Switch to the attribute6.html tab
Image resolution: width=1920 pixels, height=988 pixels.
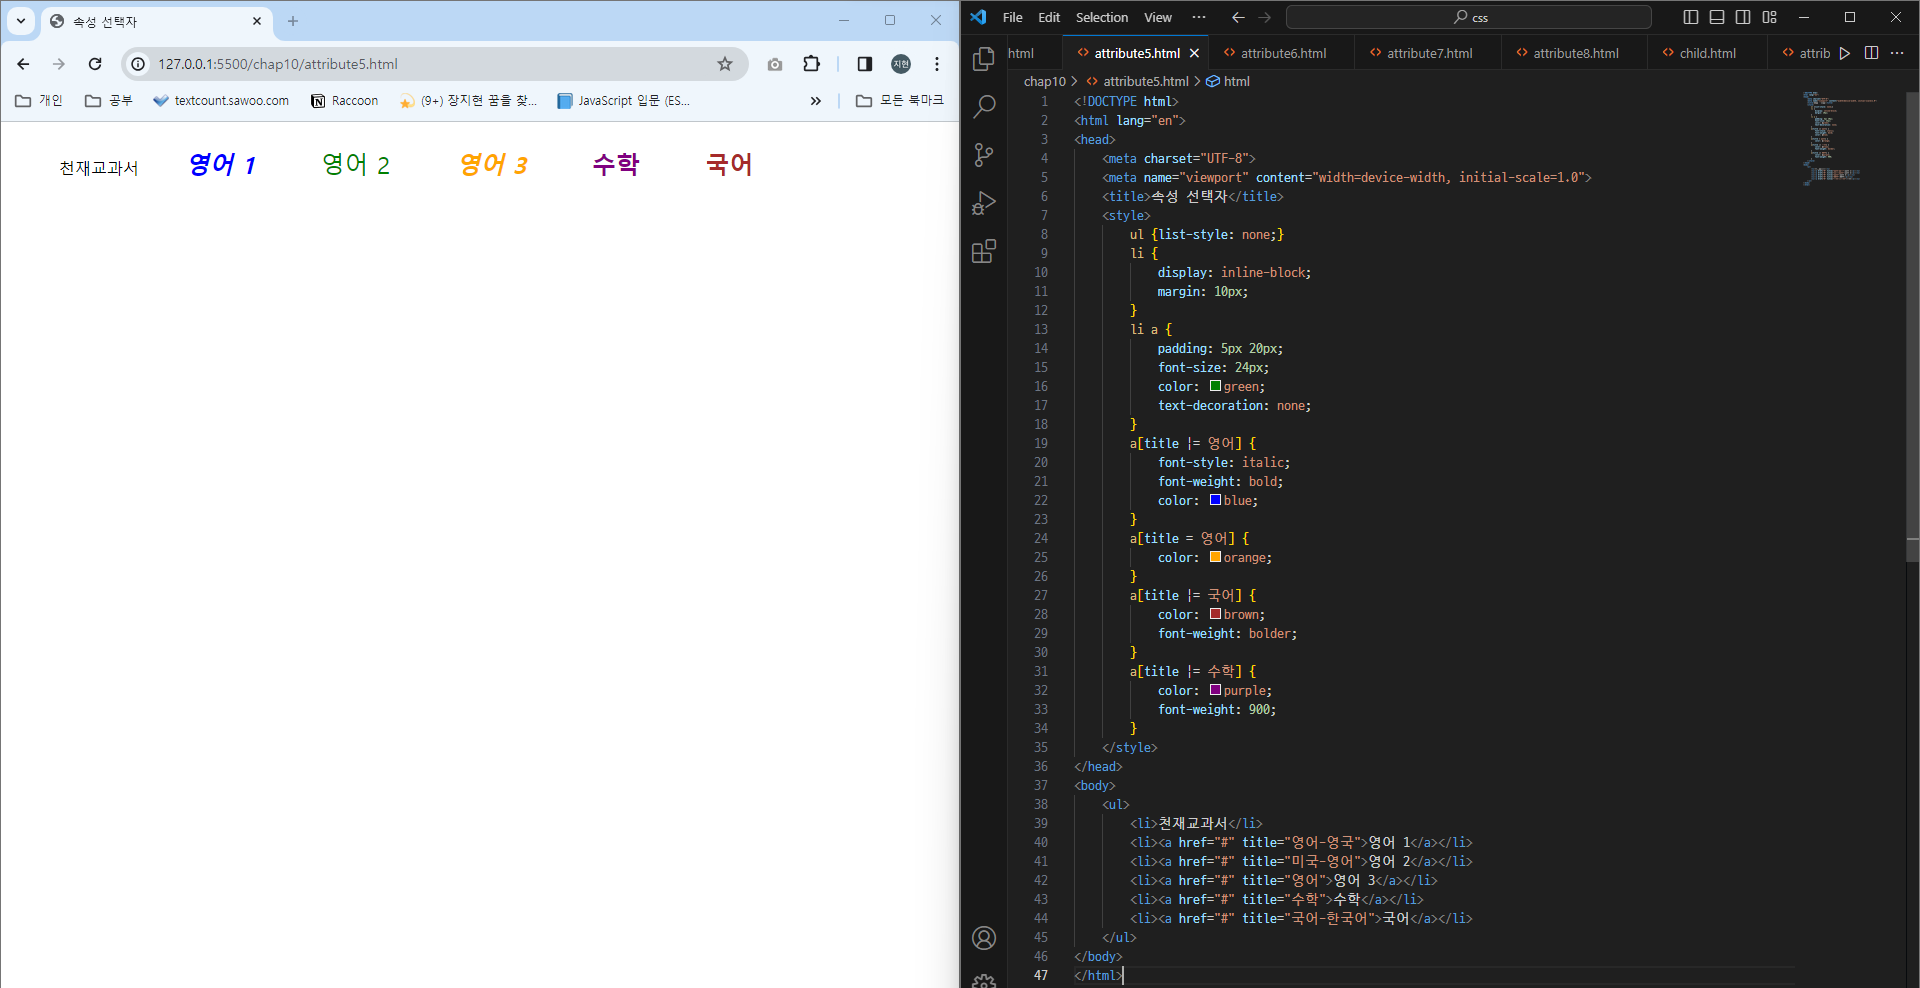[x=1283, y=53]
